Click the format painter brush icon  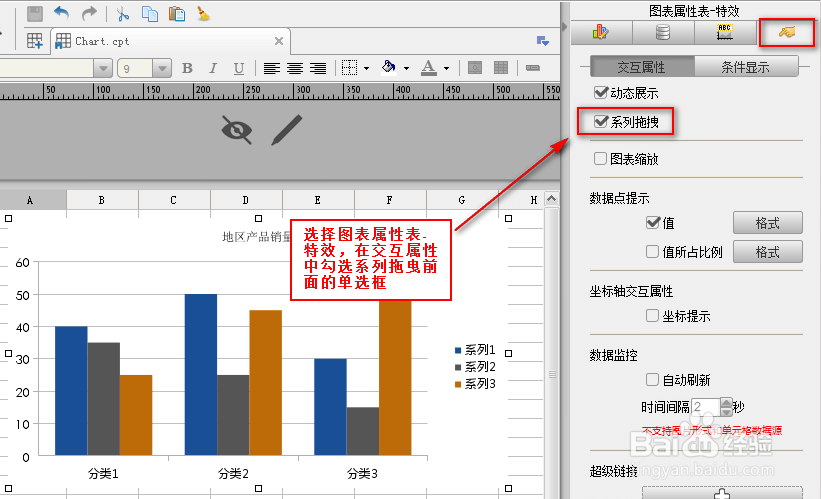pyautogui.click(x=203, y=14)
